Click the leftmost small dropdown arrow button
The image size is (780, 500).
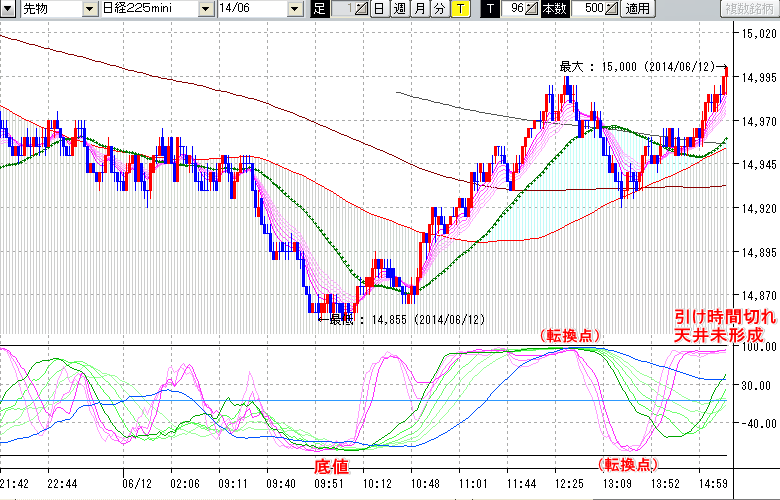(x=9, y=9)
